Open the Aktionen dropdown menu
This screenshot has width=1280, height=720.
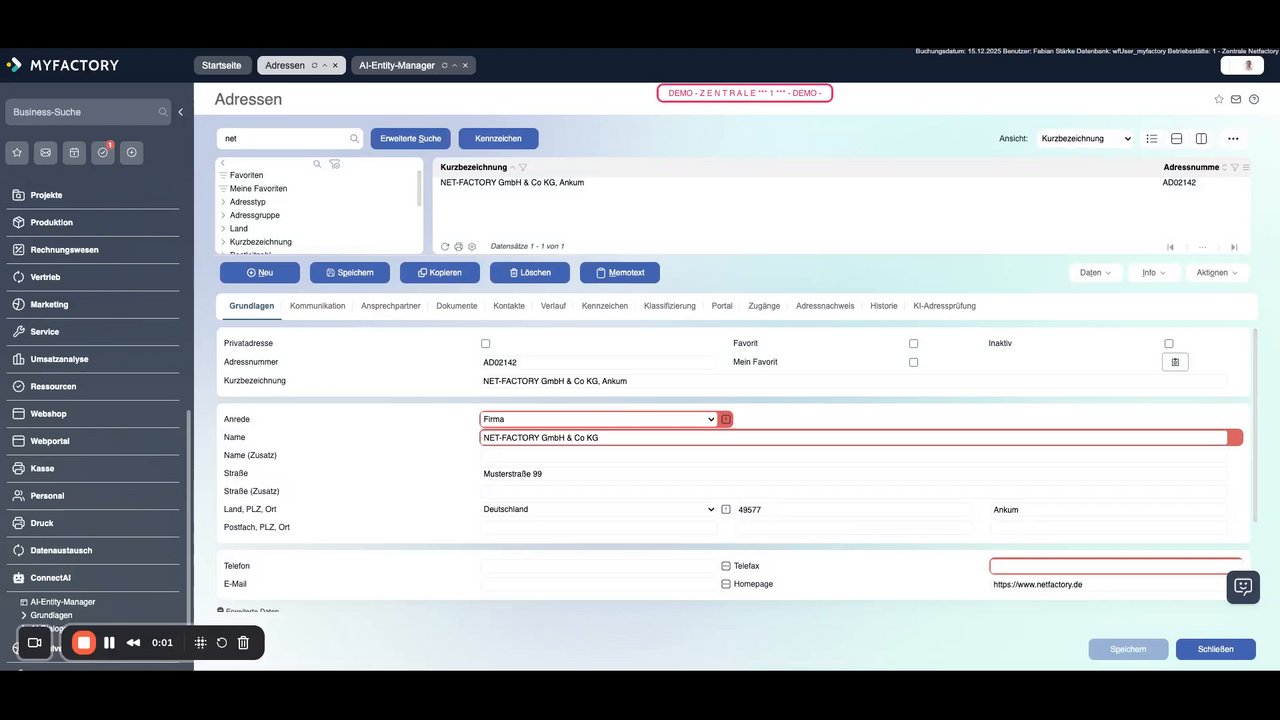(1217, 273)
